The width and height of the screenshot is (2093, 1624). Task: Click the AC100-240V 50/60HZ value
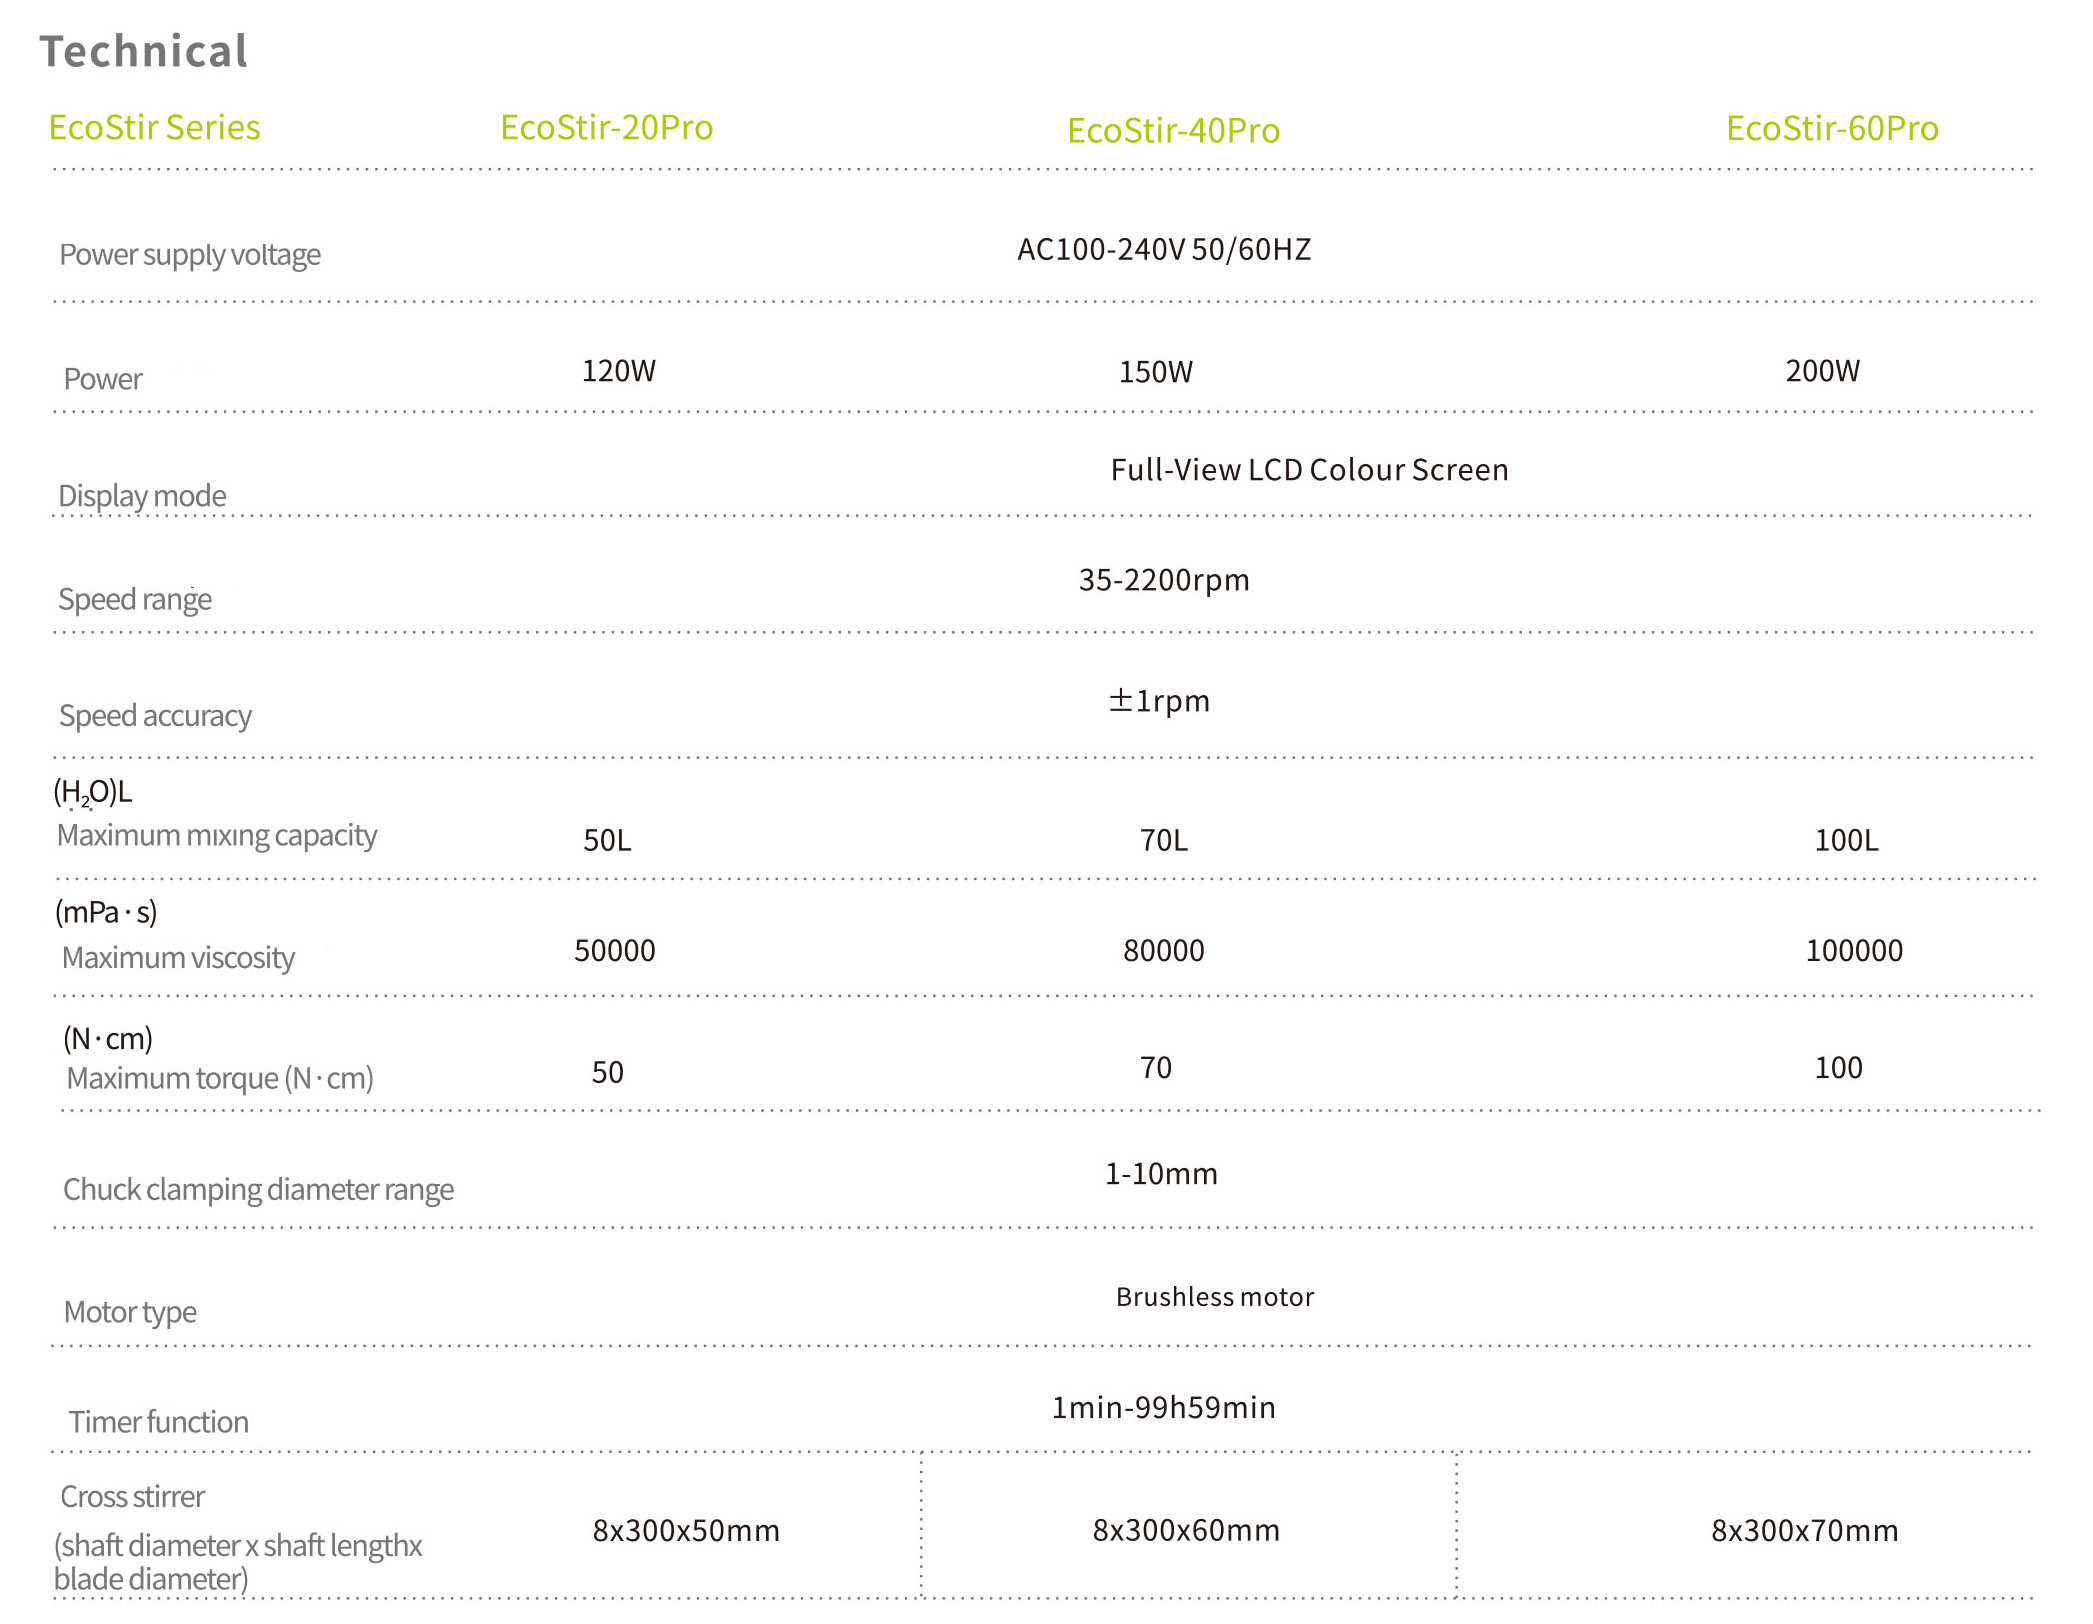tap(1163, 250)
